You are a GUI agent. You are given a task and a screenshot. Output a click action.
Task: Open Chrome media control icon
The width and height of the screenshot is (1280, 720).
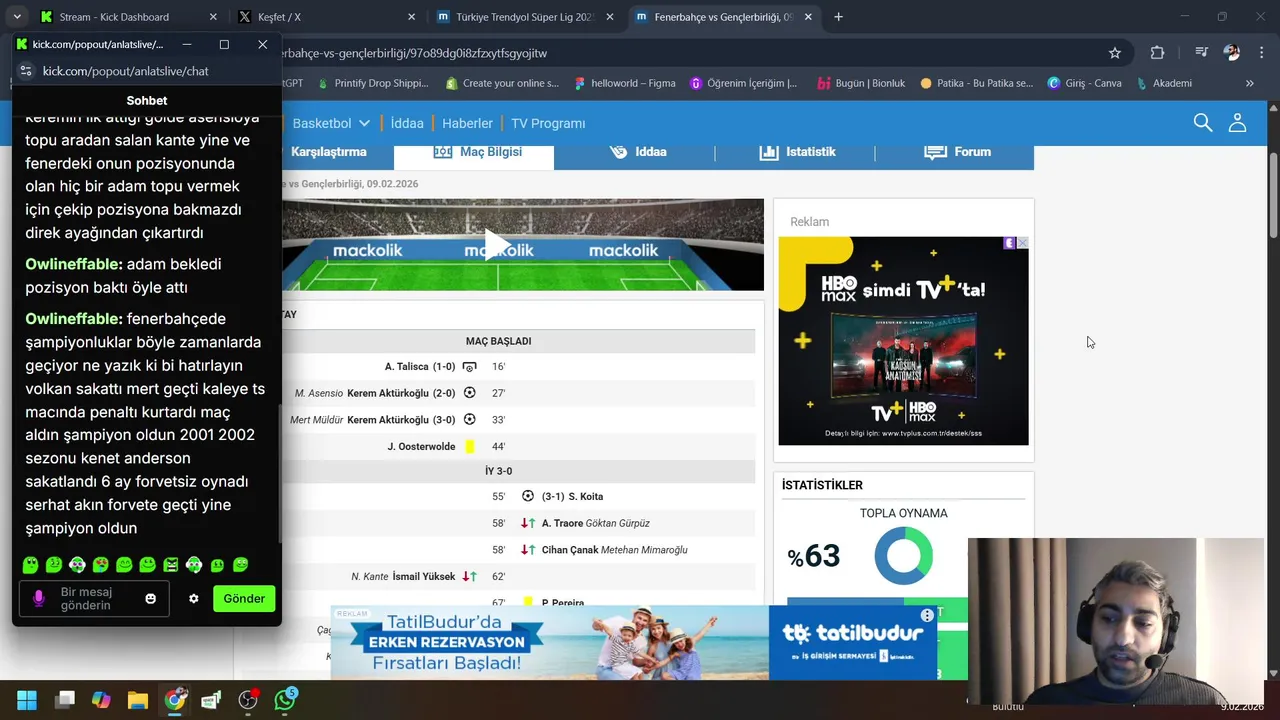[x=1202, y=53]
